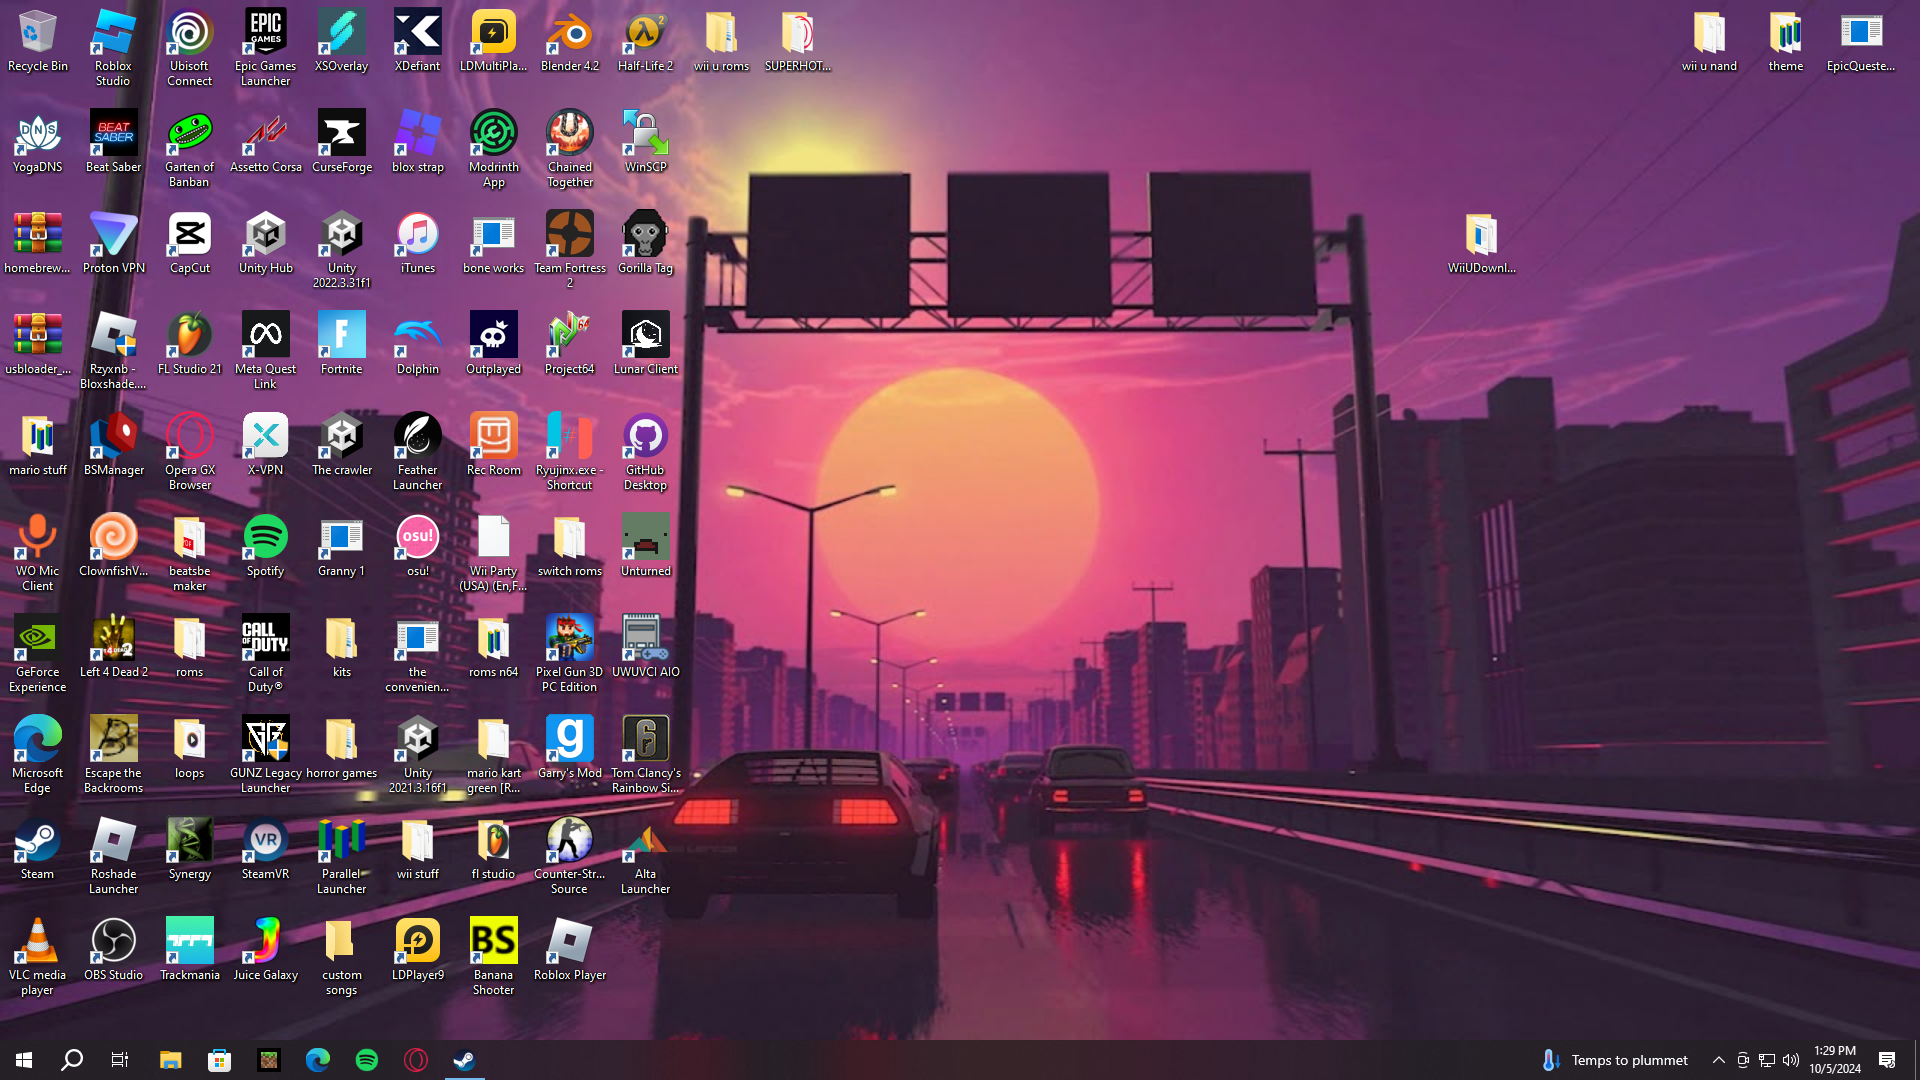1920x1080 pixels.
Task: Open the Windows Start menu
Action: 24,1060
